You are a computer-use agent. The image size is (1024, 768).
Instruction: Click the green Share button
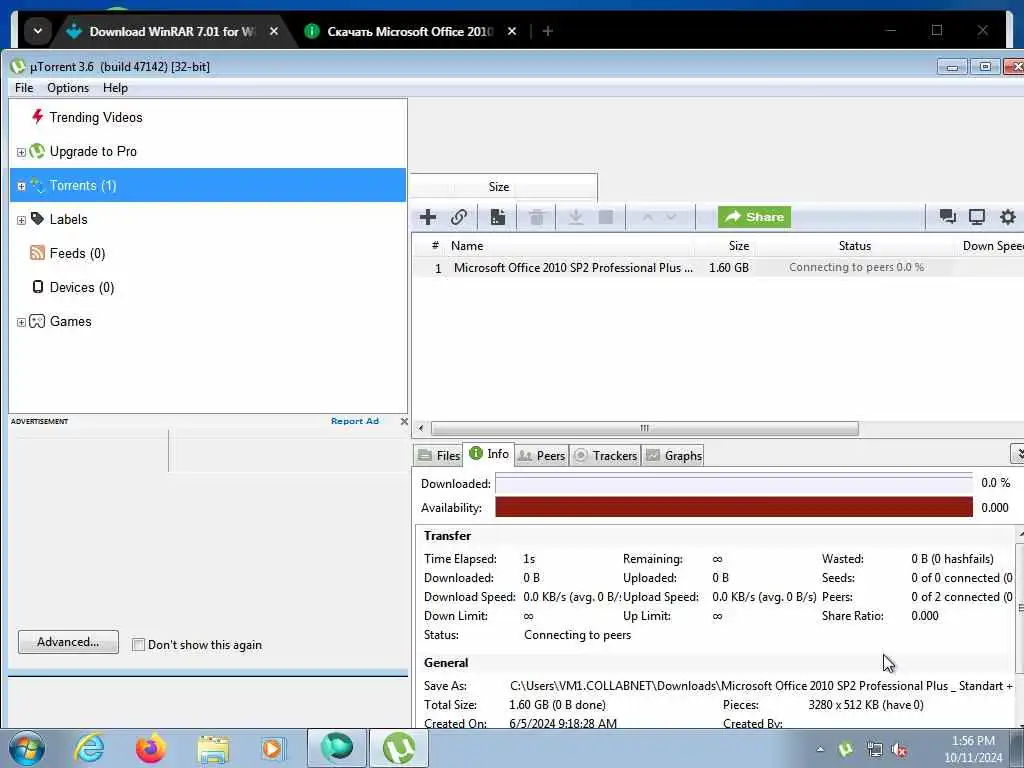(x=754, y=217)
